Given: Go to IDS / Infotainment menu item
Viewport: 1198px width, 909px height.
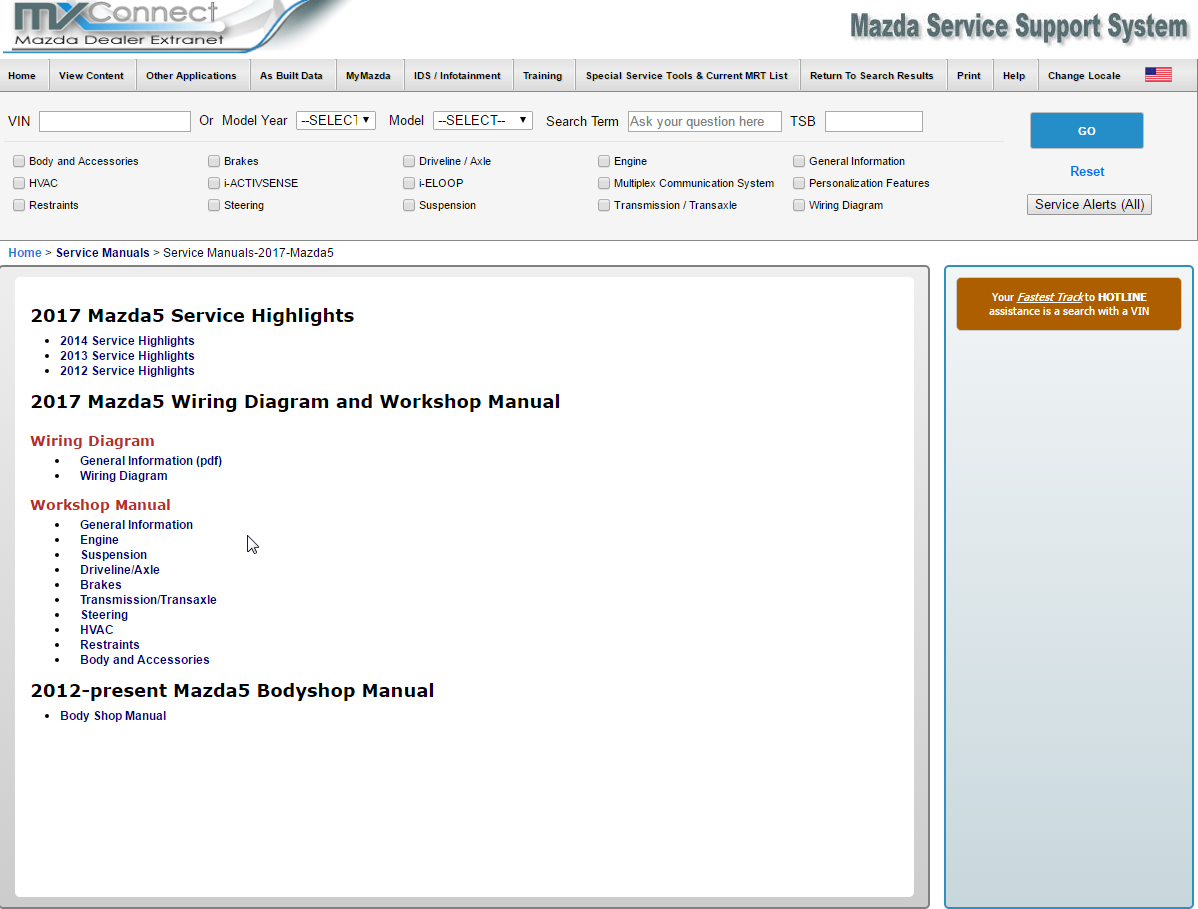Looking at the screenshot, I should (457, 76).
